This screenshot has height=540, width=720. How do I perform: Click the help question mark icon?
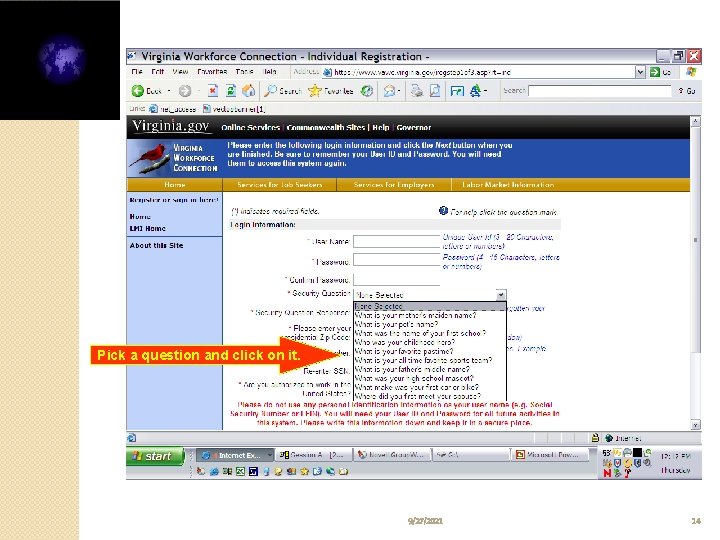443,211
